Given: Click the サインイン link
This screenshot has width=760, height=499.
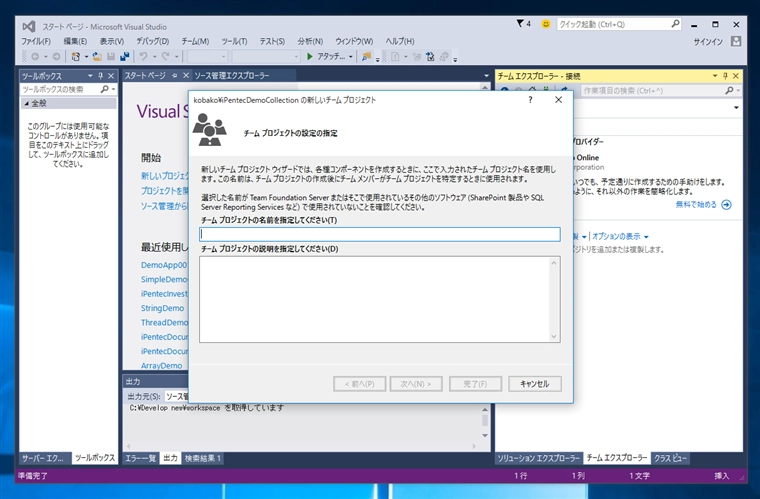Looking at the screenshot, I should [708, 42].
